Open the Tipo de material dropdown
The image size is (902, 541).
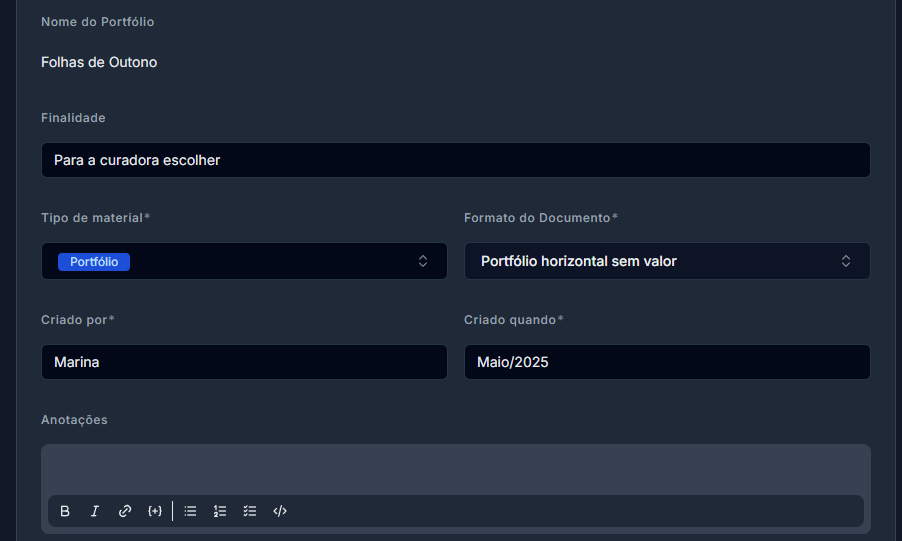click(244, 261)
